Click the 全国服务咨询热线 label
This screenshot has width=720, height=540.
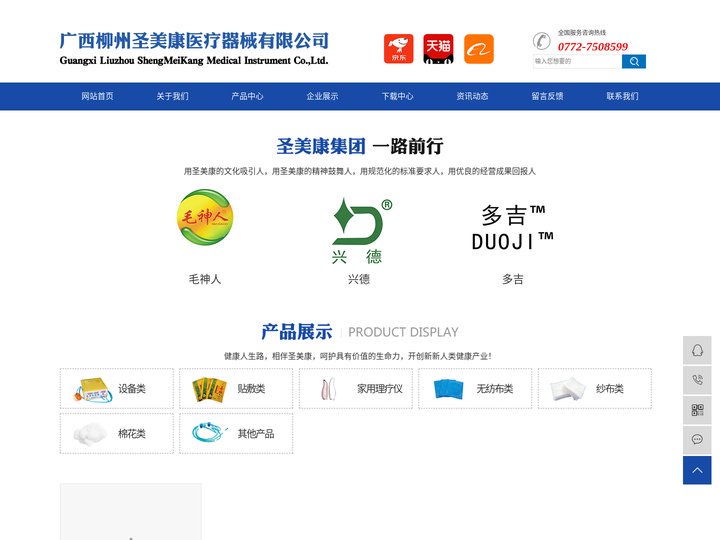click(x=582, y=33)
